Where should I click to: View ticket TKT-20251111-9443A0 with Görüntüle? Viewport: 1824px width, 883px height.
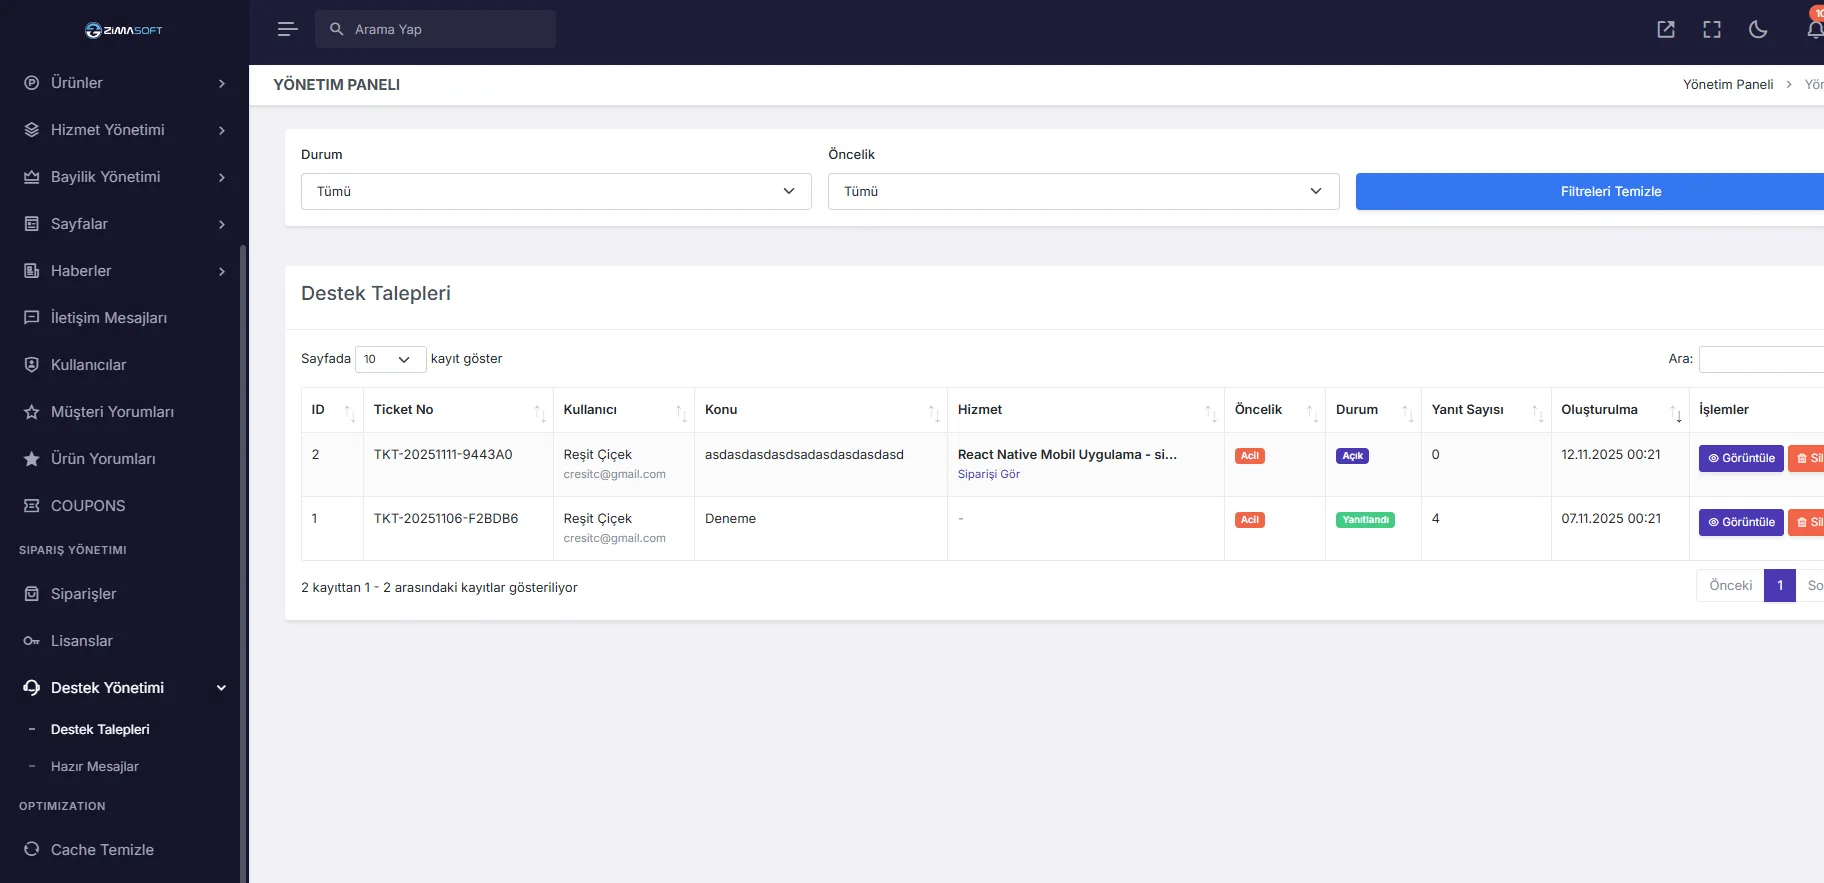tap(1740, 458)
